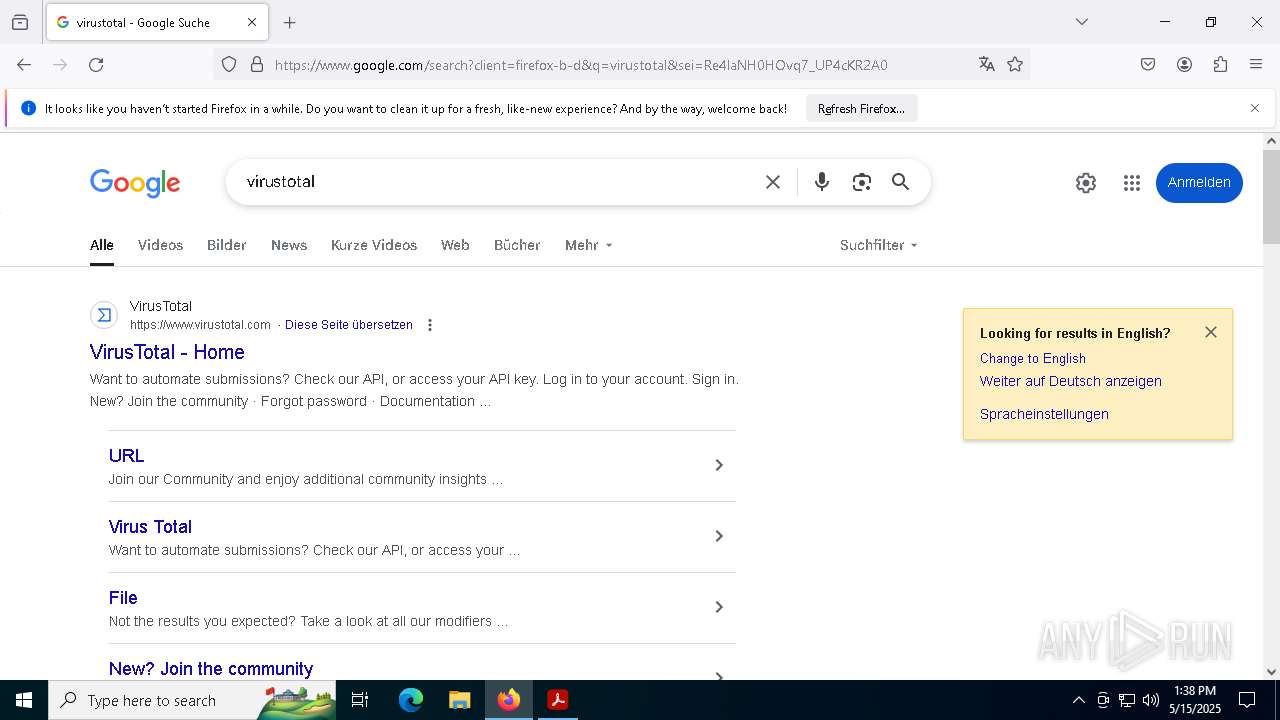
Task: Open Google quick settings gear
Action: 1086,183
